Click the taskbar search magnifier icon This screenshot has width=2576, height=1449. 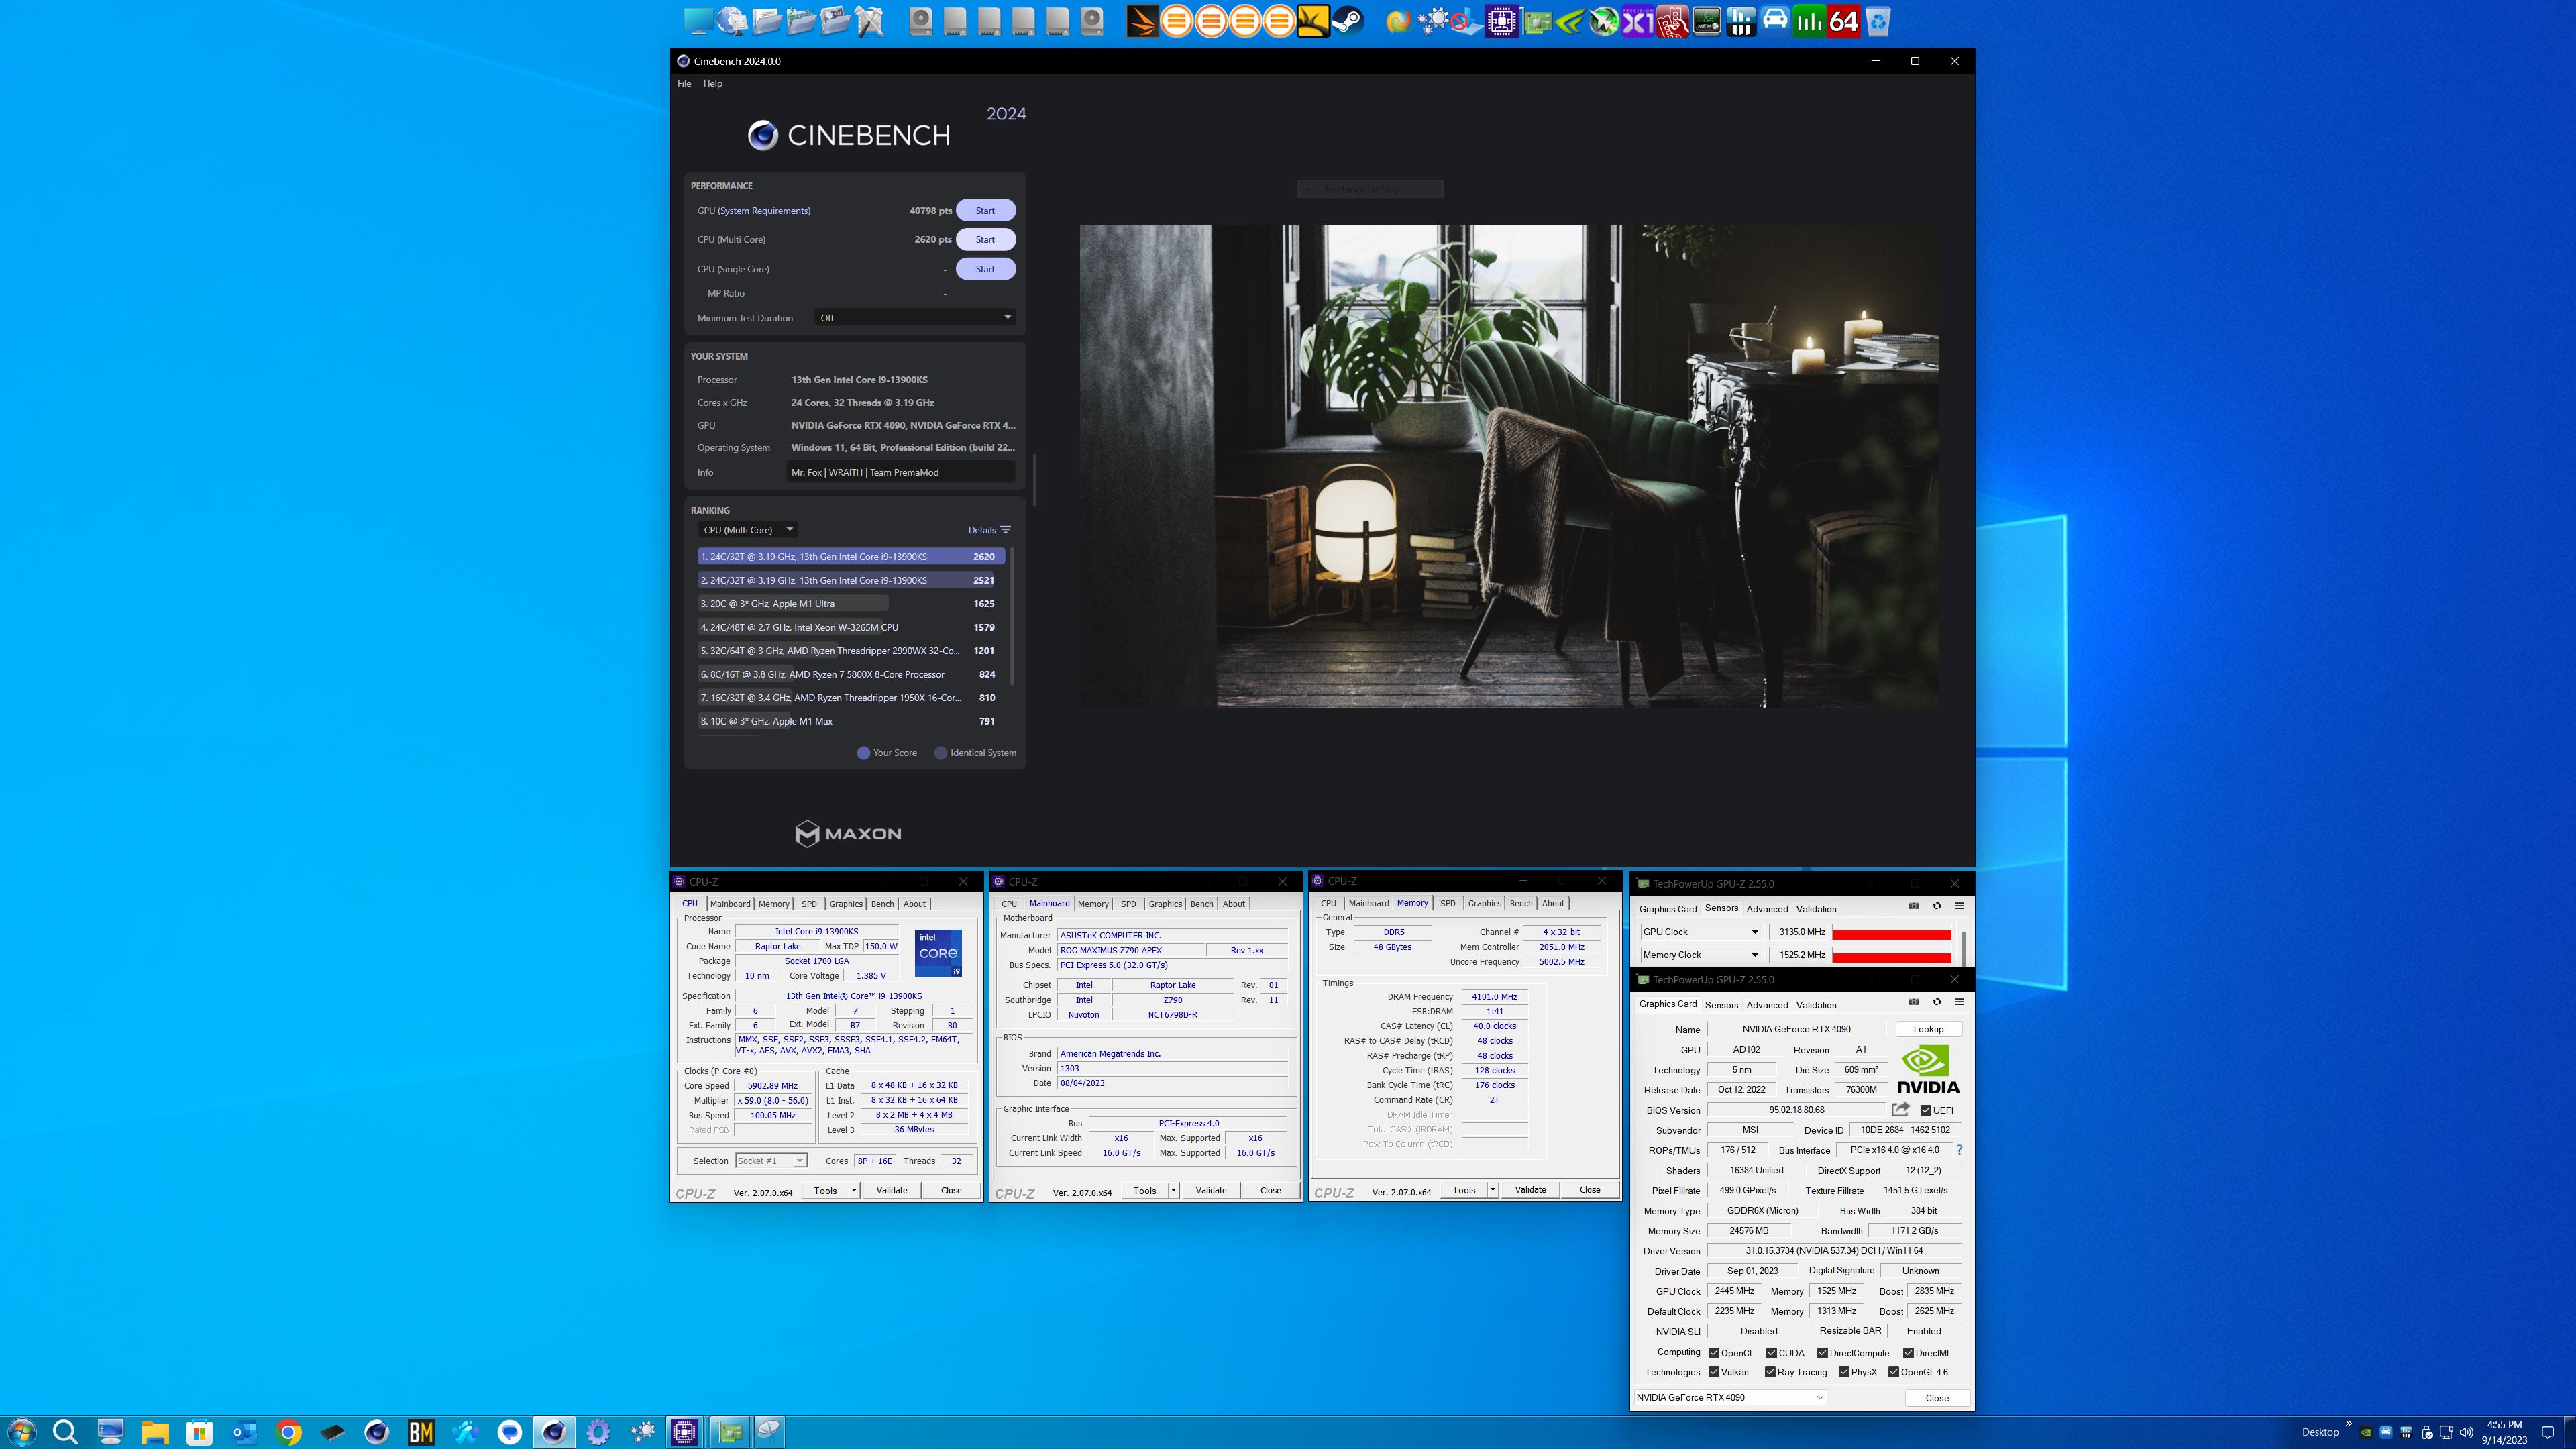point(66,1432)
